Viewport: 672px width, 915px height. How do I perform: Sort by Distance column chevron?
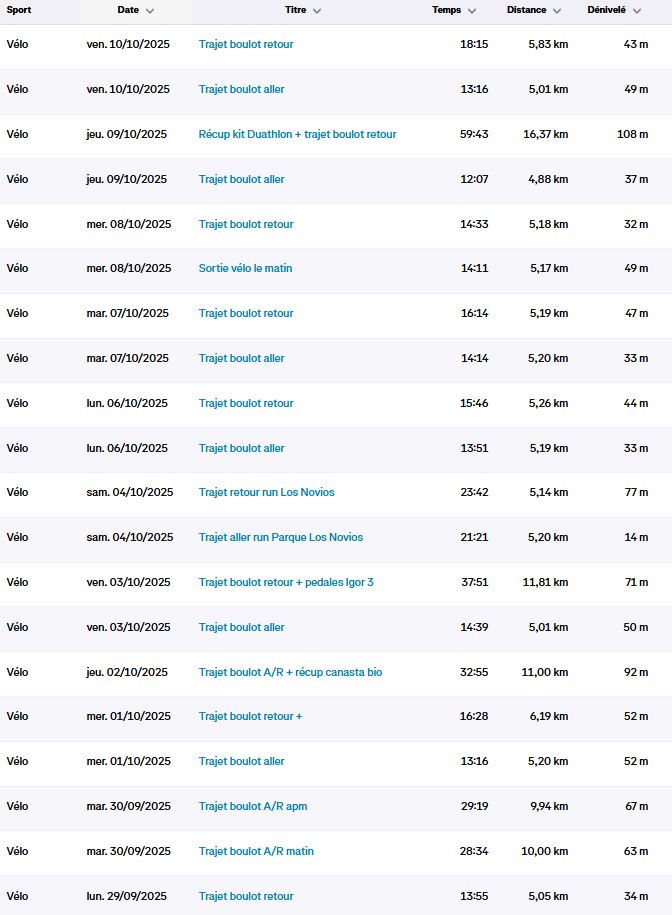557,11
